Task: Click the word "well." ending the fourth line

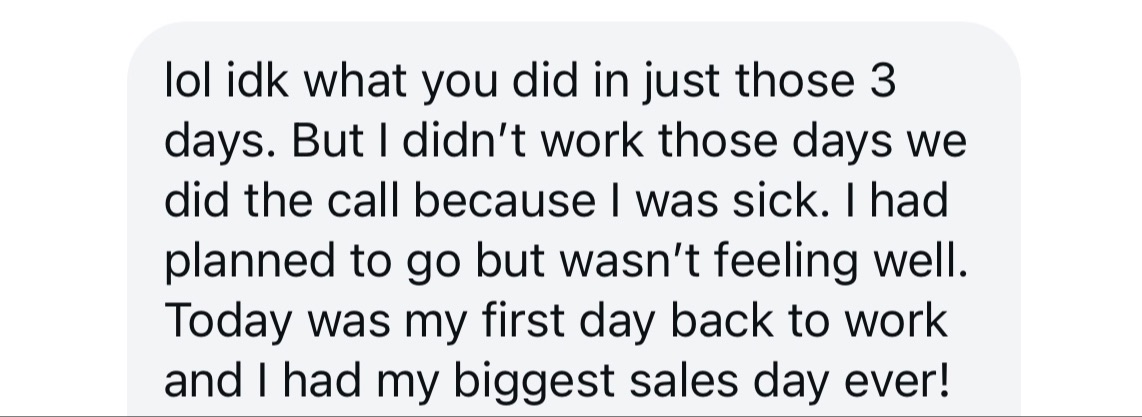Action: click(921, 260)
